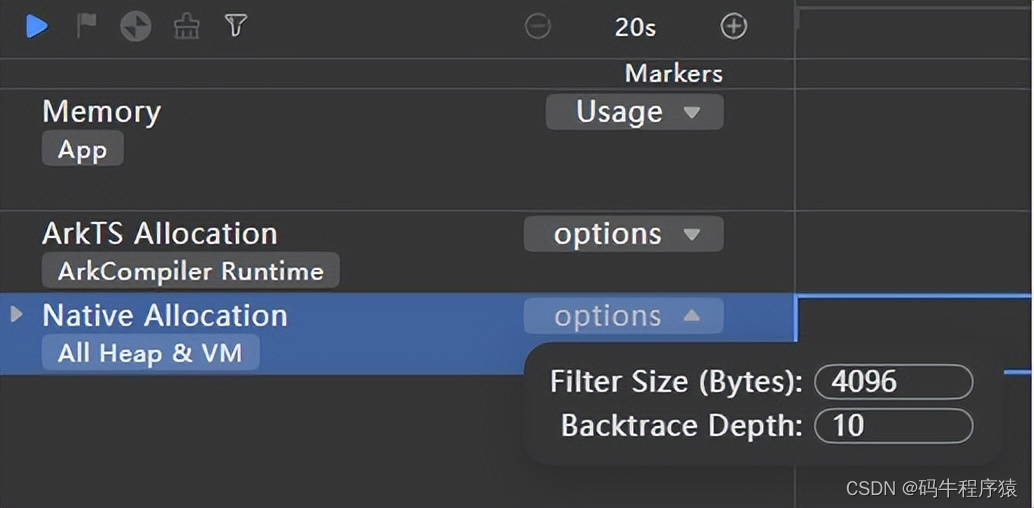Zoom in the timeline with plus icon
Screen dimensions: 1034x508
point(734,27)
